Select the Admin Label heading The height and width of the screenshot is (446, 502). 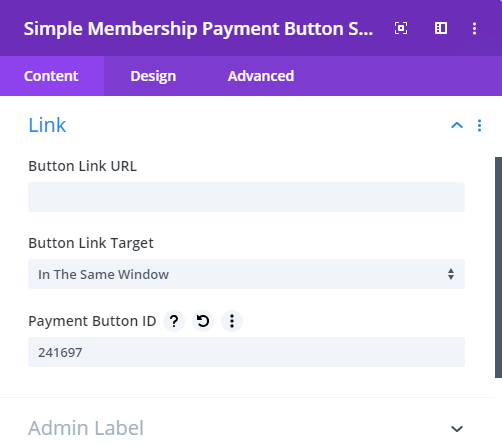pyautogui.click(x=86, y=428)
